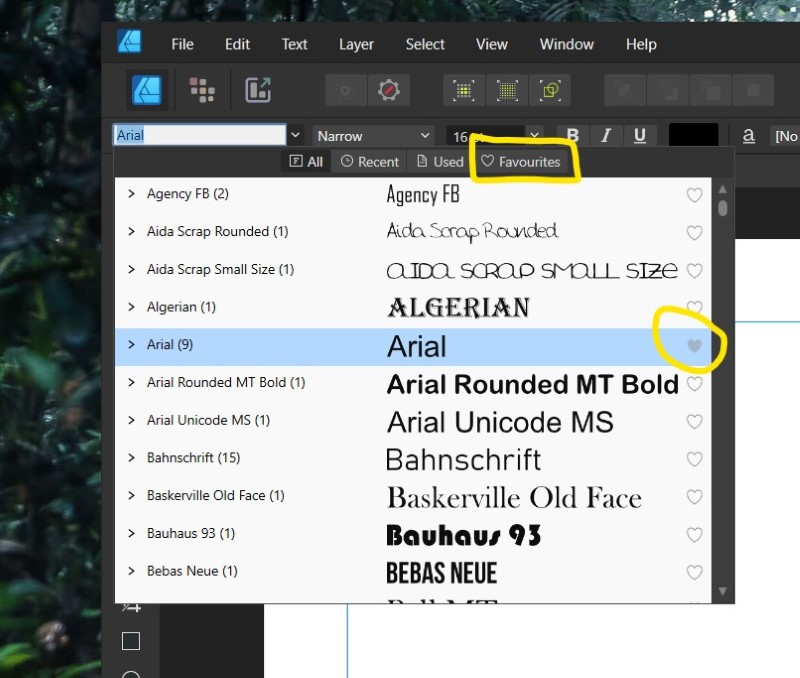
Task: Expand the Bauhaus 93 family
Action: click(x=131, y=534)
